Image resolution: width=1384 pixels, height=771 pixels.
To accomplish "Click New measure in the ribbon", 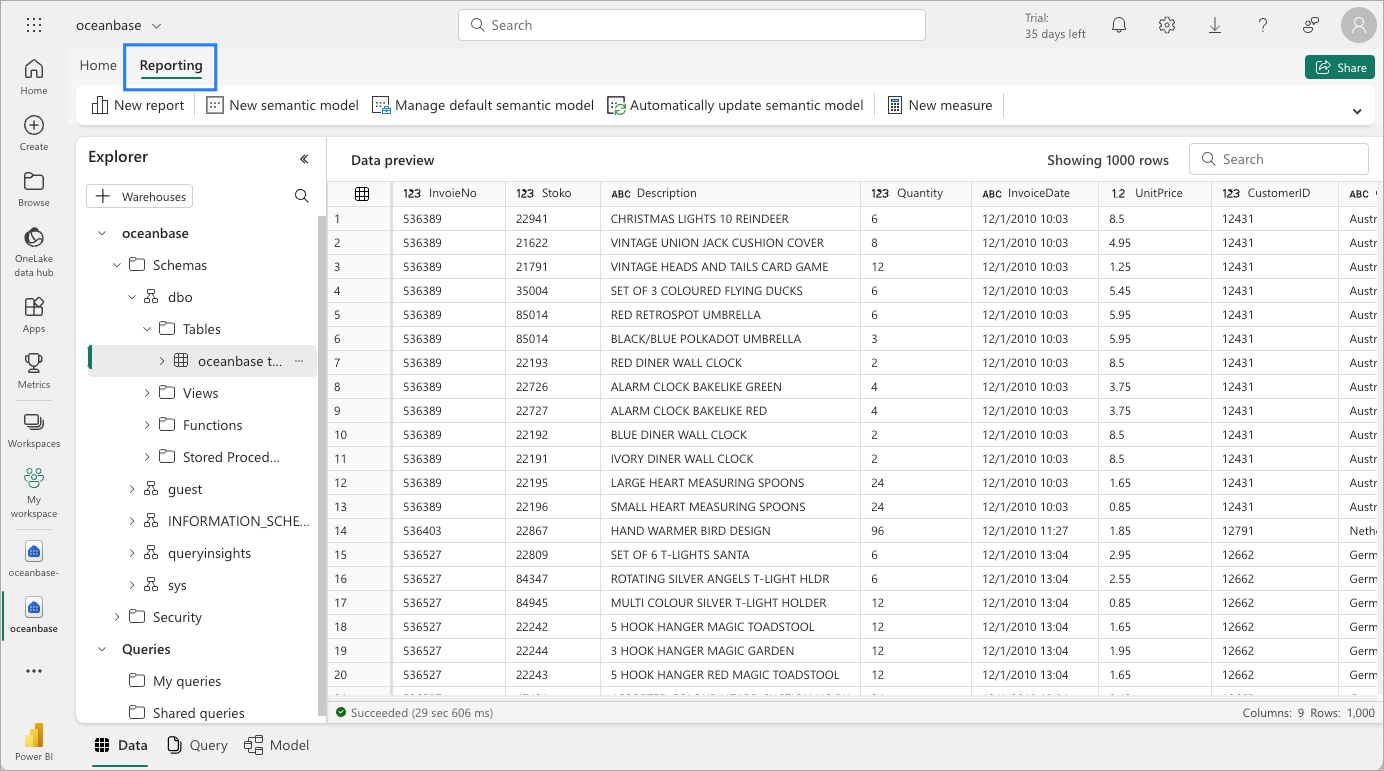I will pos(939,105).
